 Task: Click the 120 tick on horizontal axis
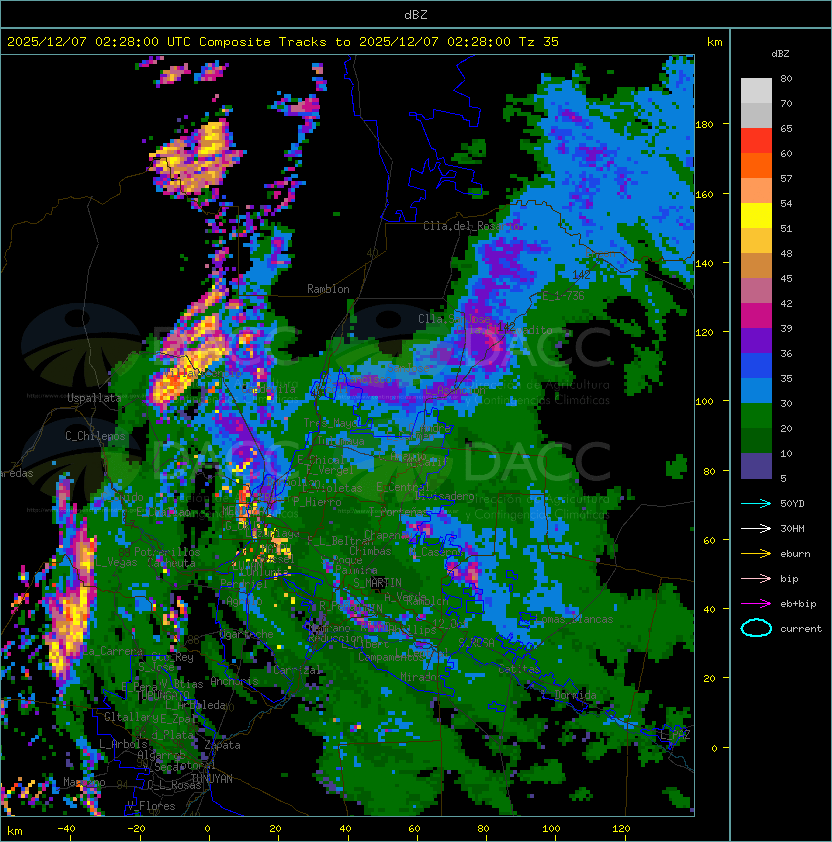(x=621, y=829)
